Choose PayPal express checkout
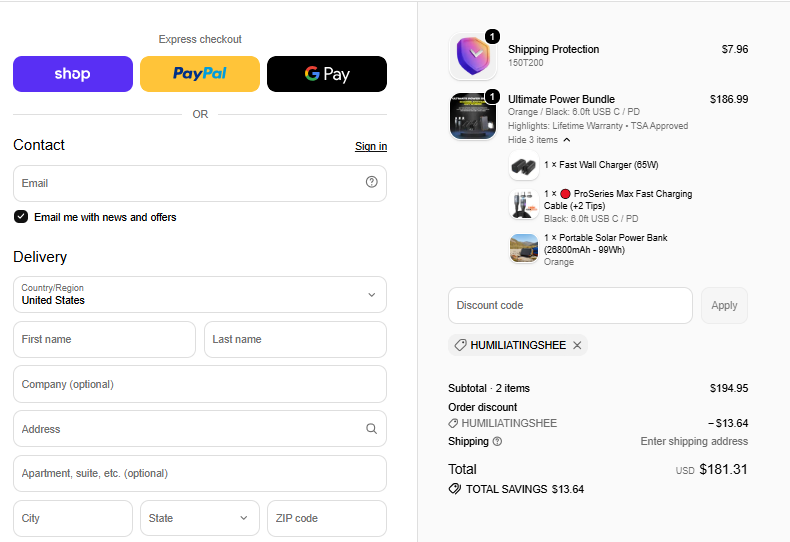 coord(200,74)
